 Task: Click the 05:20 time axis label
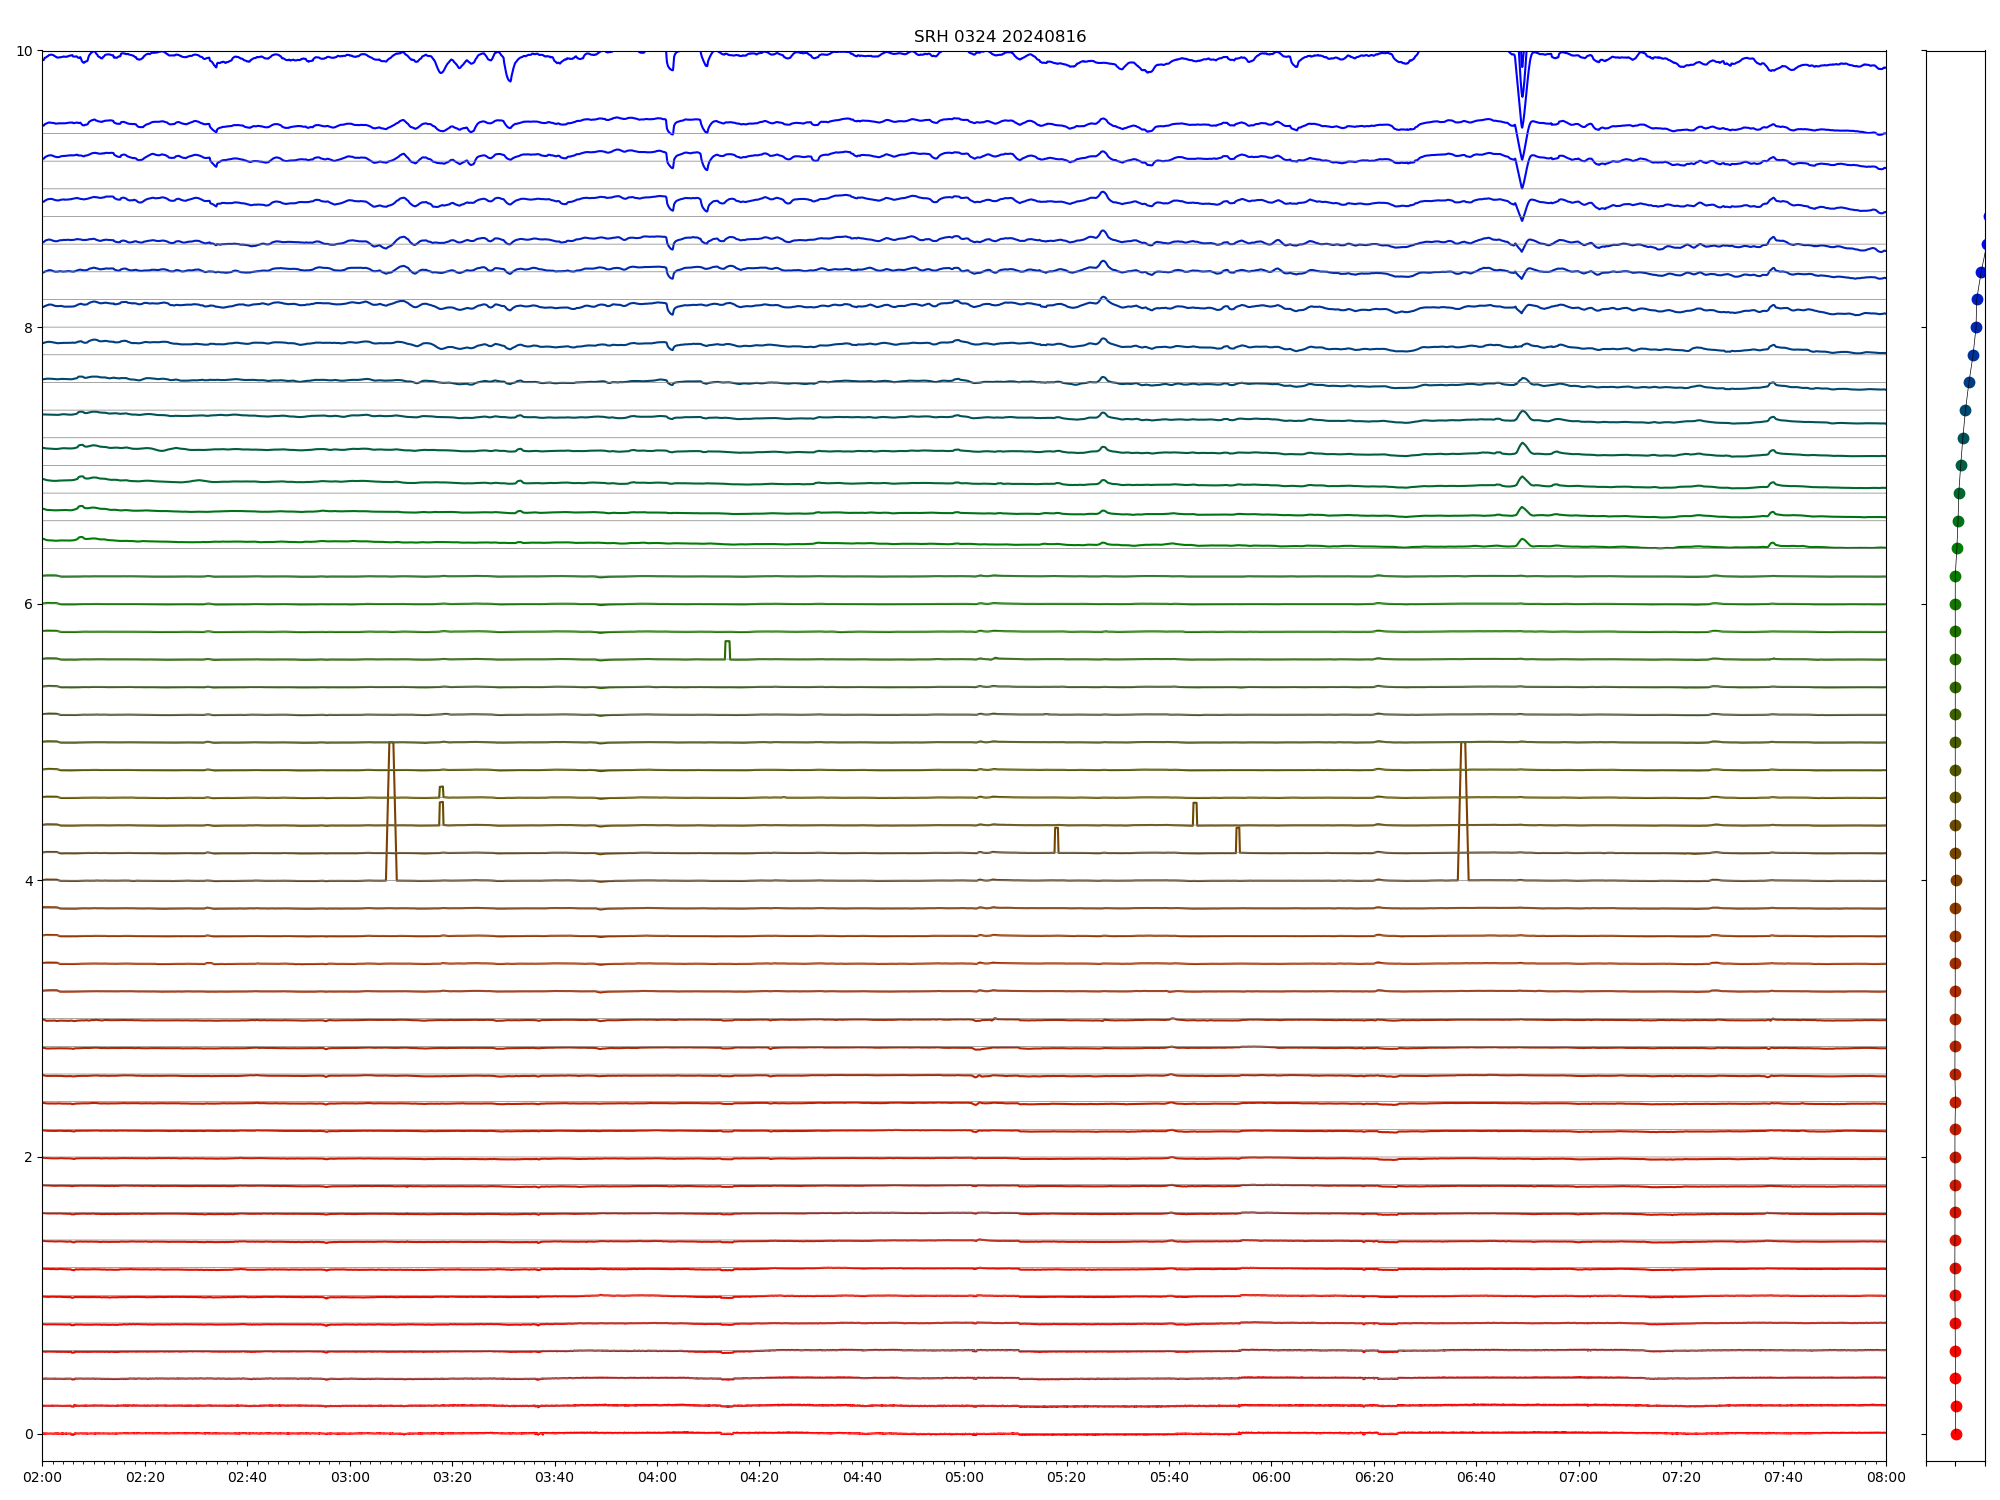pyautogui.click(x=1066, y=1477)
